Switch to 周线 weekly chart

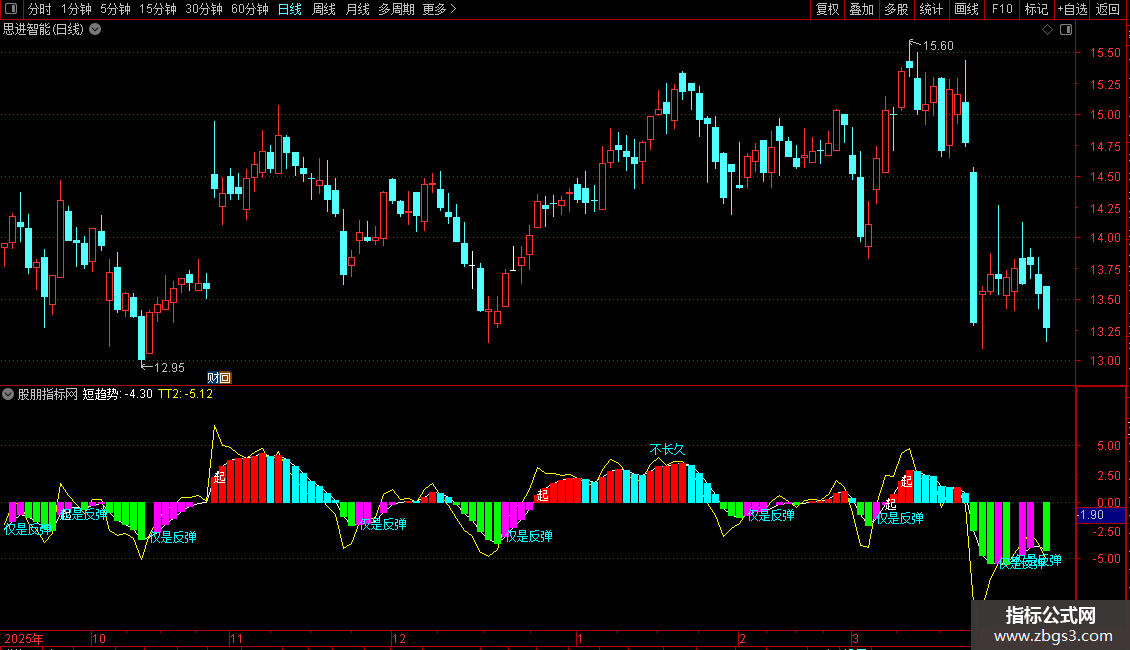(x=324, y=9)
